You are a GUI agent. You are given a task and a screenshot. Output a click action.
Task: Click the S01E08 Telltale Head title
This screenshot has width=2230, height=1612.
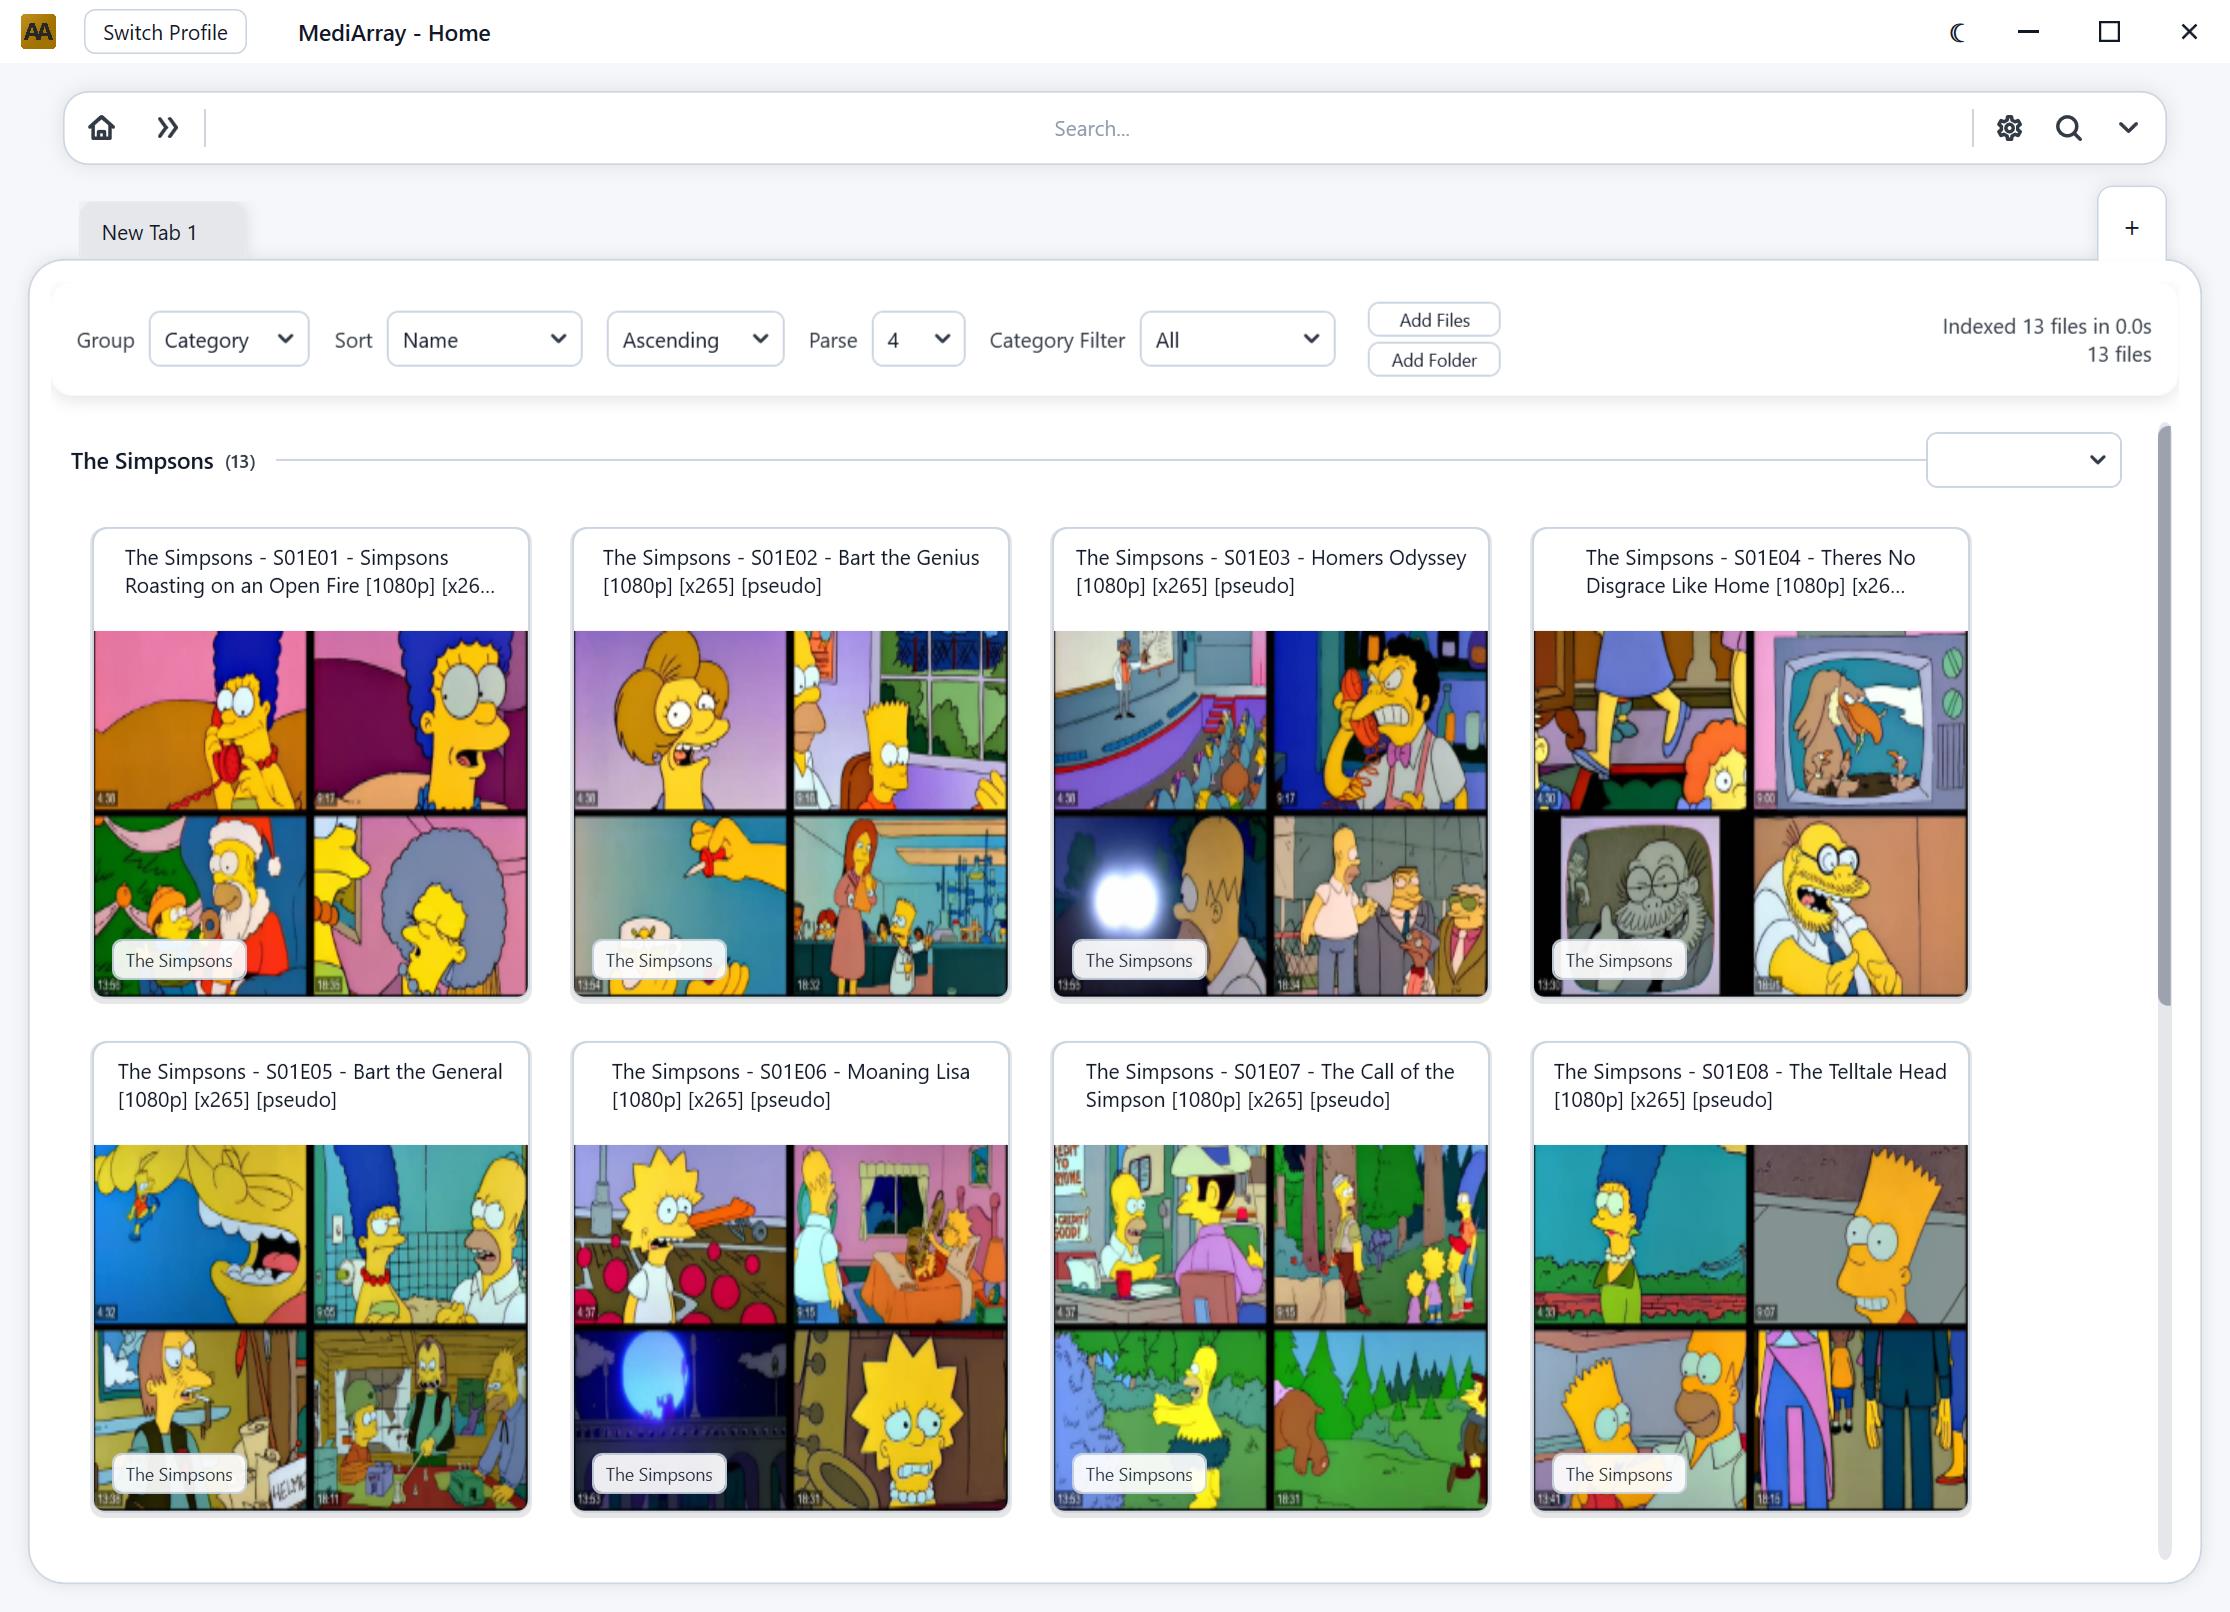point(1750,1085)
